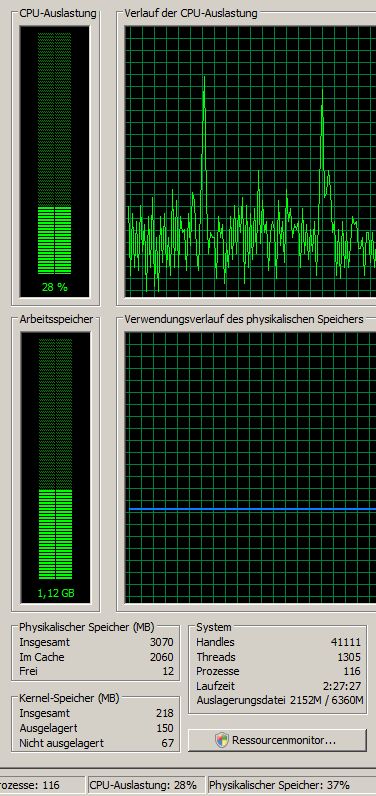This screenshot has width=376, height=796.
Task: Click the Auslagerungsdatei 2152M / 6360M value
Action: pos(327,701)
